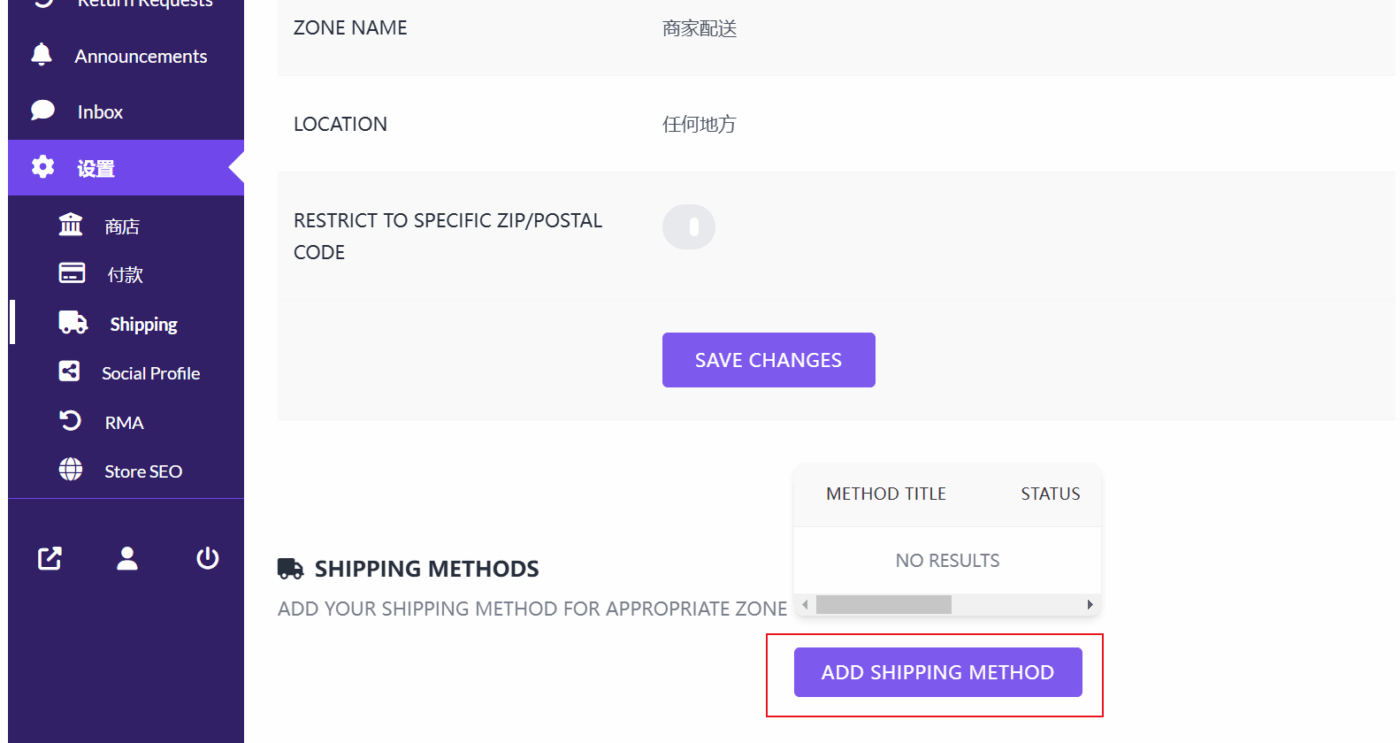Click the payment credit card icon
This screenshot has width=1400, height=743.
72,273
